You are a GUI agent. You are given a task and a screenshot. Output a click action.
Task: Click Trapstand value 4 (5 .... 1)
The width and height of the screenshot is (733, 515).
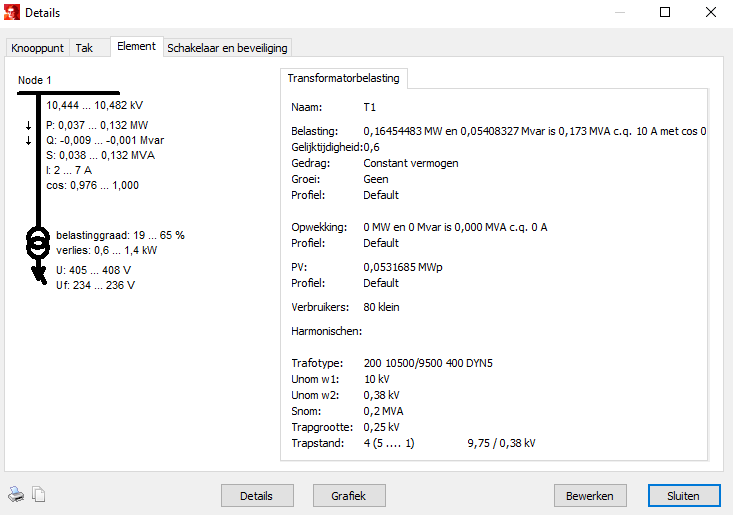[389, 443]
